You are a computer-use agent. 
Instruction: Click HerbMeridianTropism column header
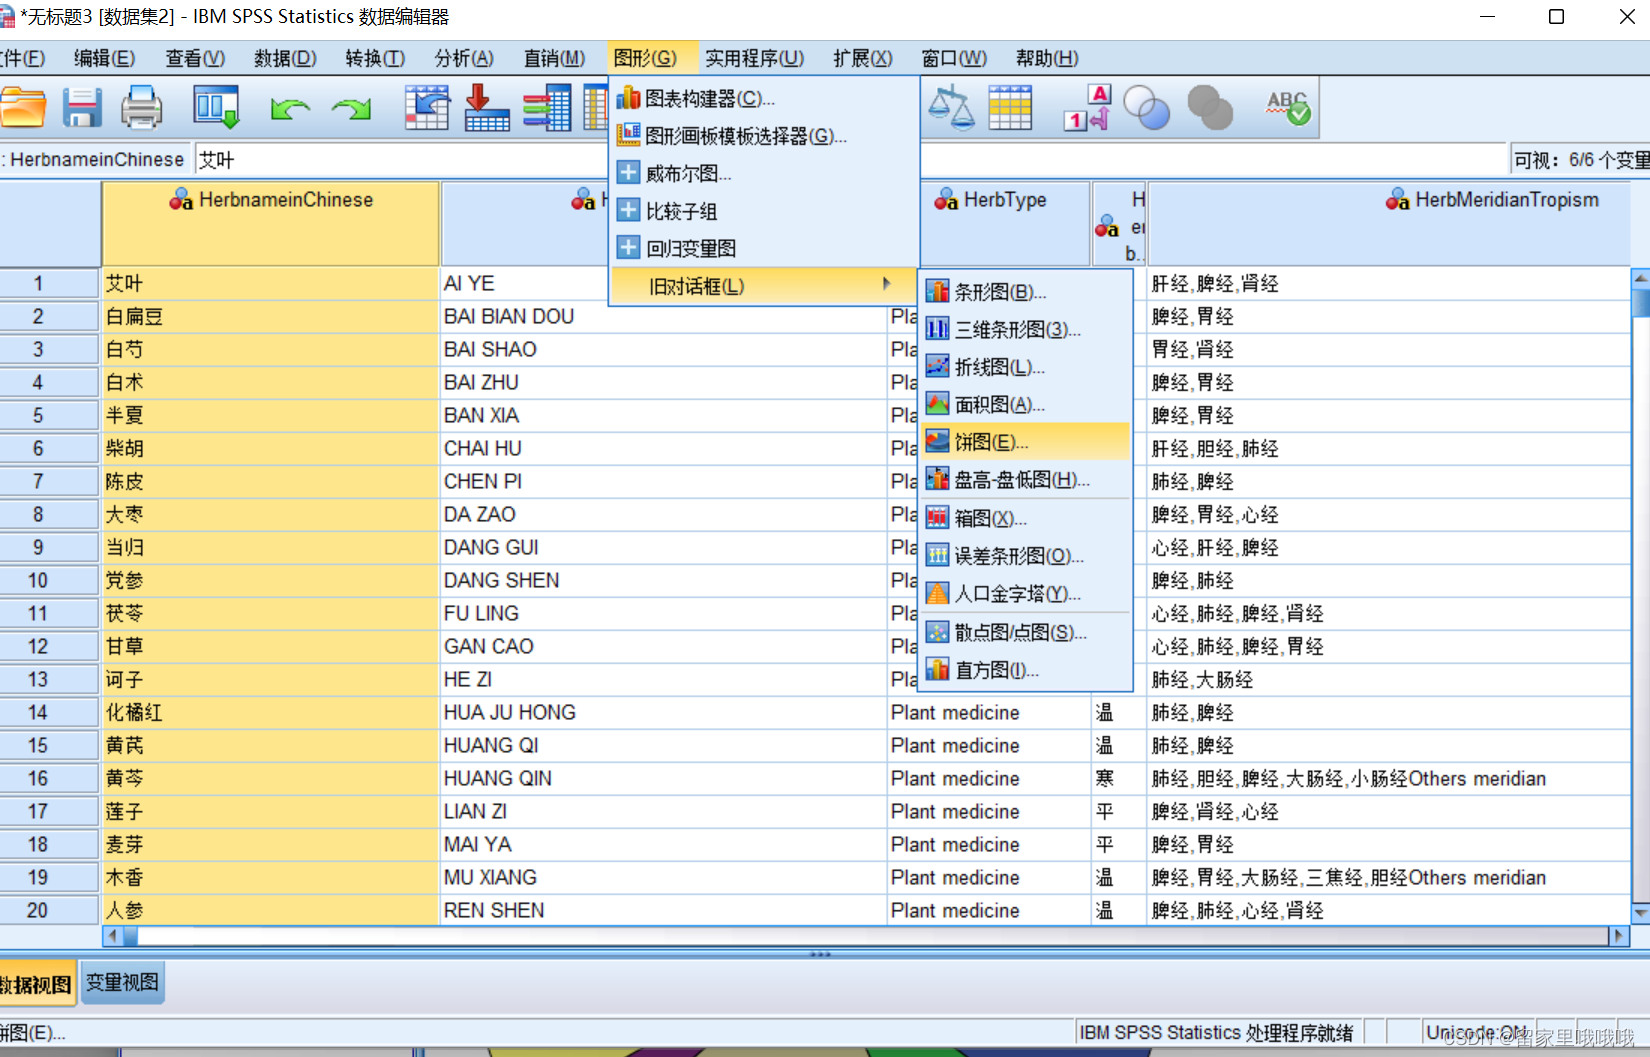tap(1390, 222)
